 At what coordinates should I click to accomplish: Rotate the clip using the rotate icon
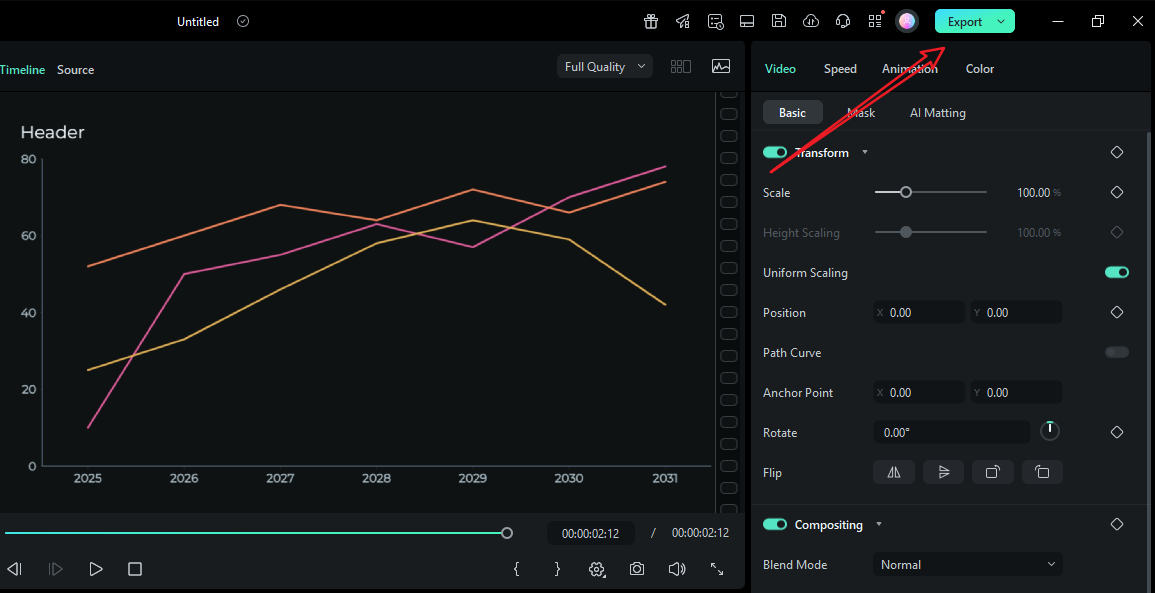(1049, 429)
